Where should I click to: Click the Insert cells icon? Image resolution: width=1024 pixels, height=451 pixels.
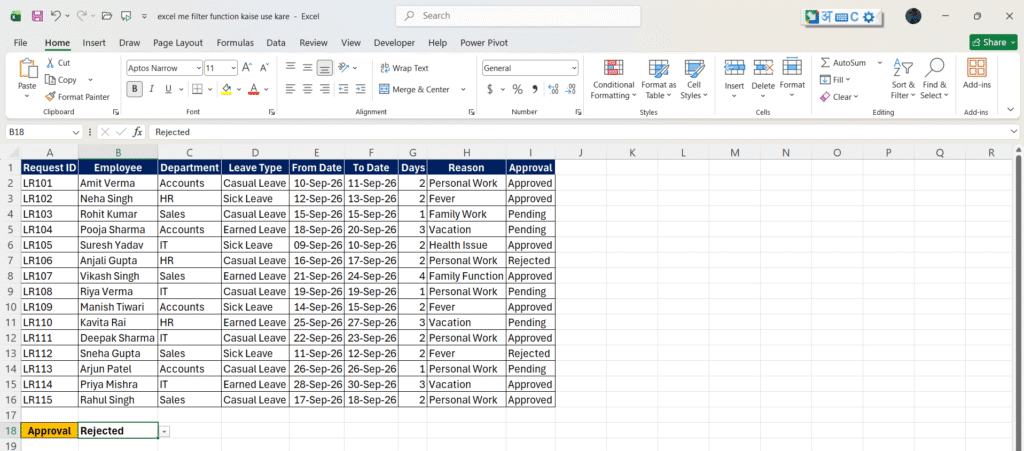pyautogui.click(x=734, y=68)
